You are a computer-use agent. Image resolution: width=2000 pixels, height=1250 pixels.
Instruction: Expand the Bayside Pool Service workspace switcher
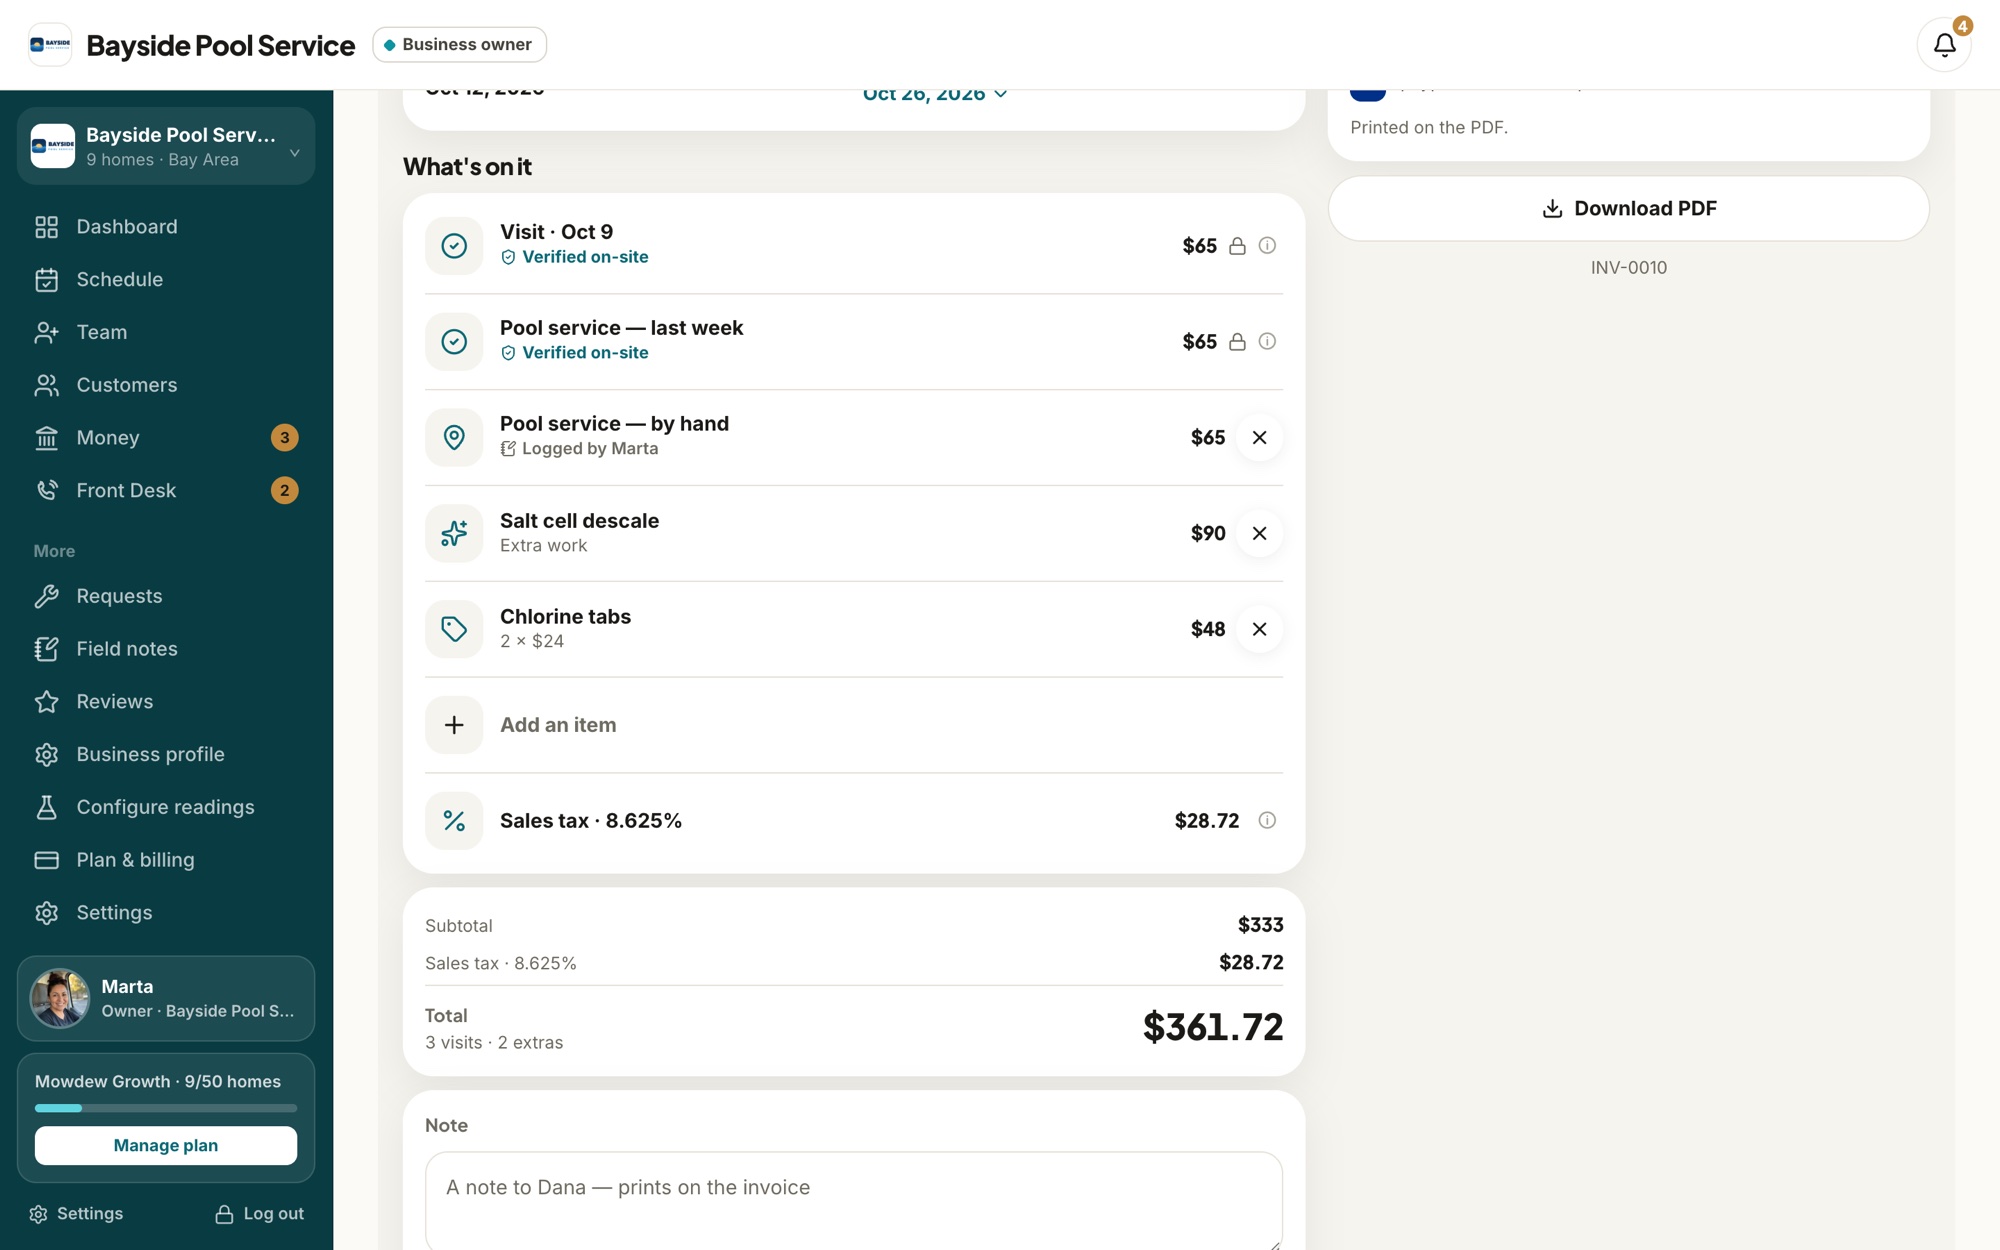[x=166, y=146]
